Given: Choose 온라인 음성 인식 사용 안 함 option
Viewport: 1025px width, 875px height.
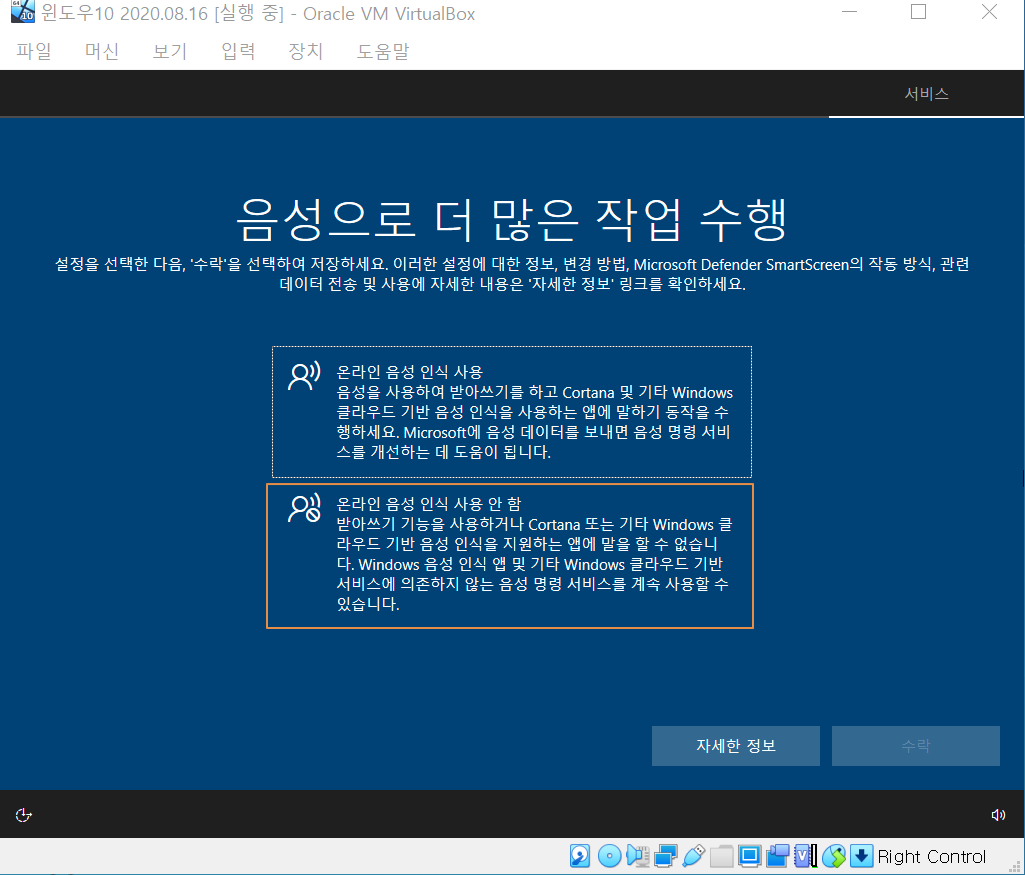Looking at the screenshot, I should (x=510, y=556).
